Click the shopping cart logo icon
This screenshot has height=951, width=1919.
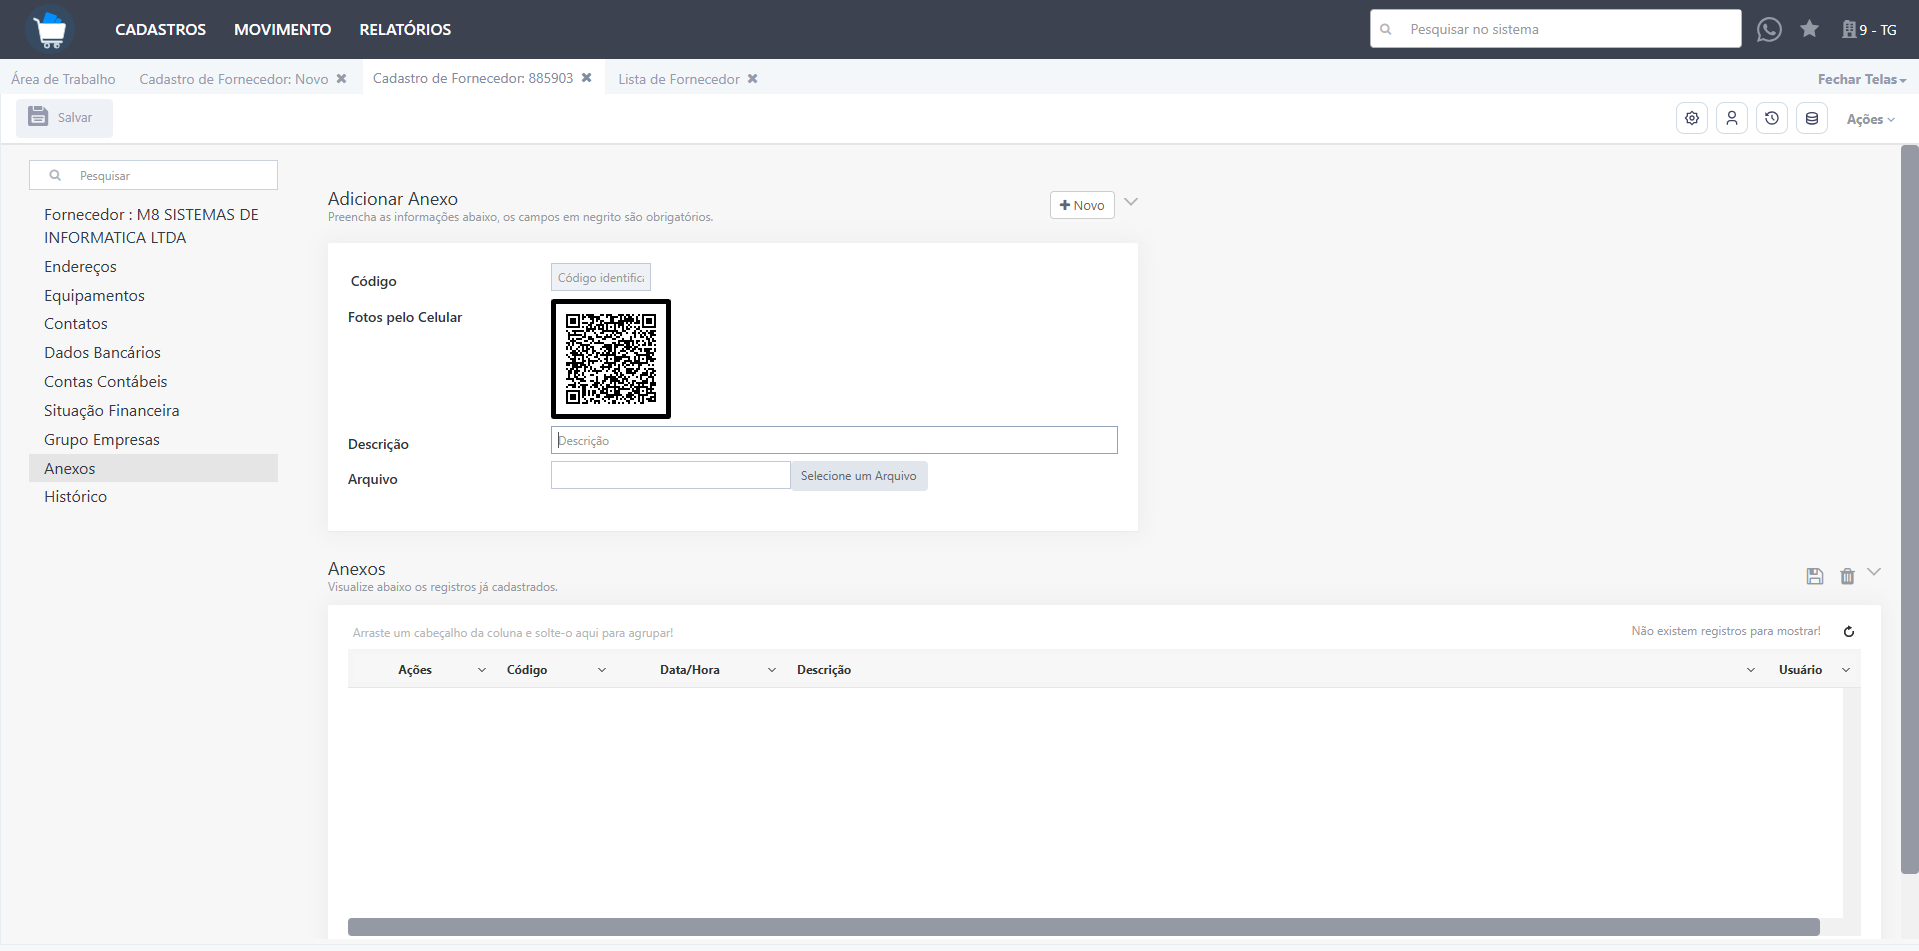pos(50,30)
